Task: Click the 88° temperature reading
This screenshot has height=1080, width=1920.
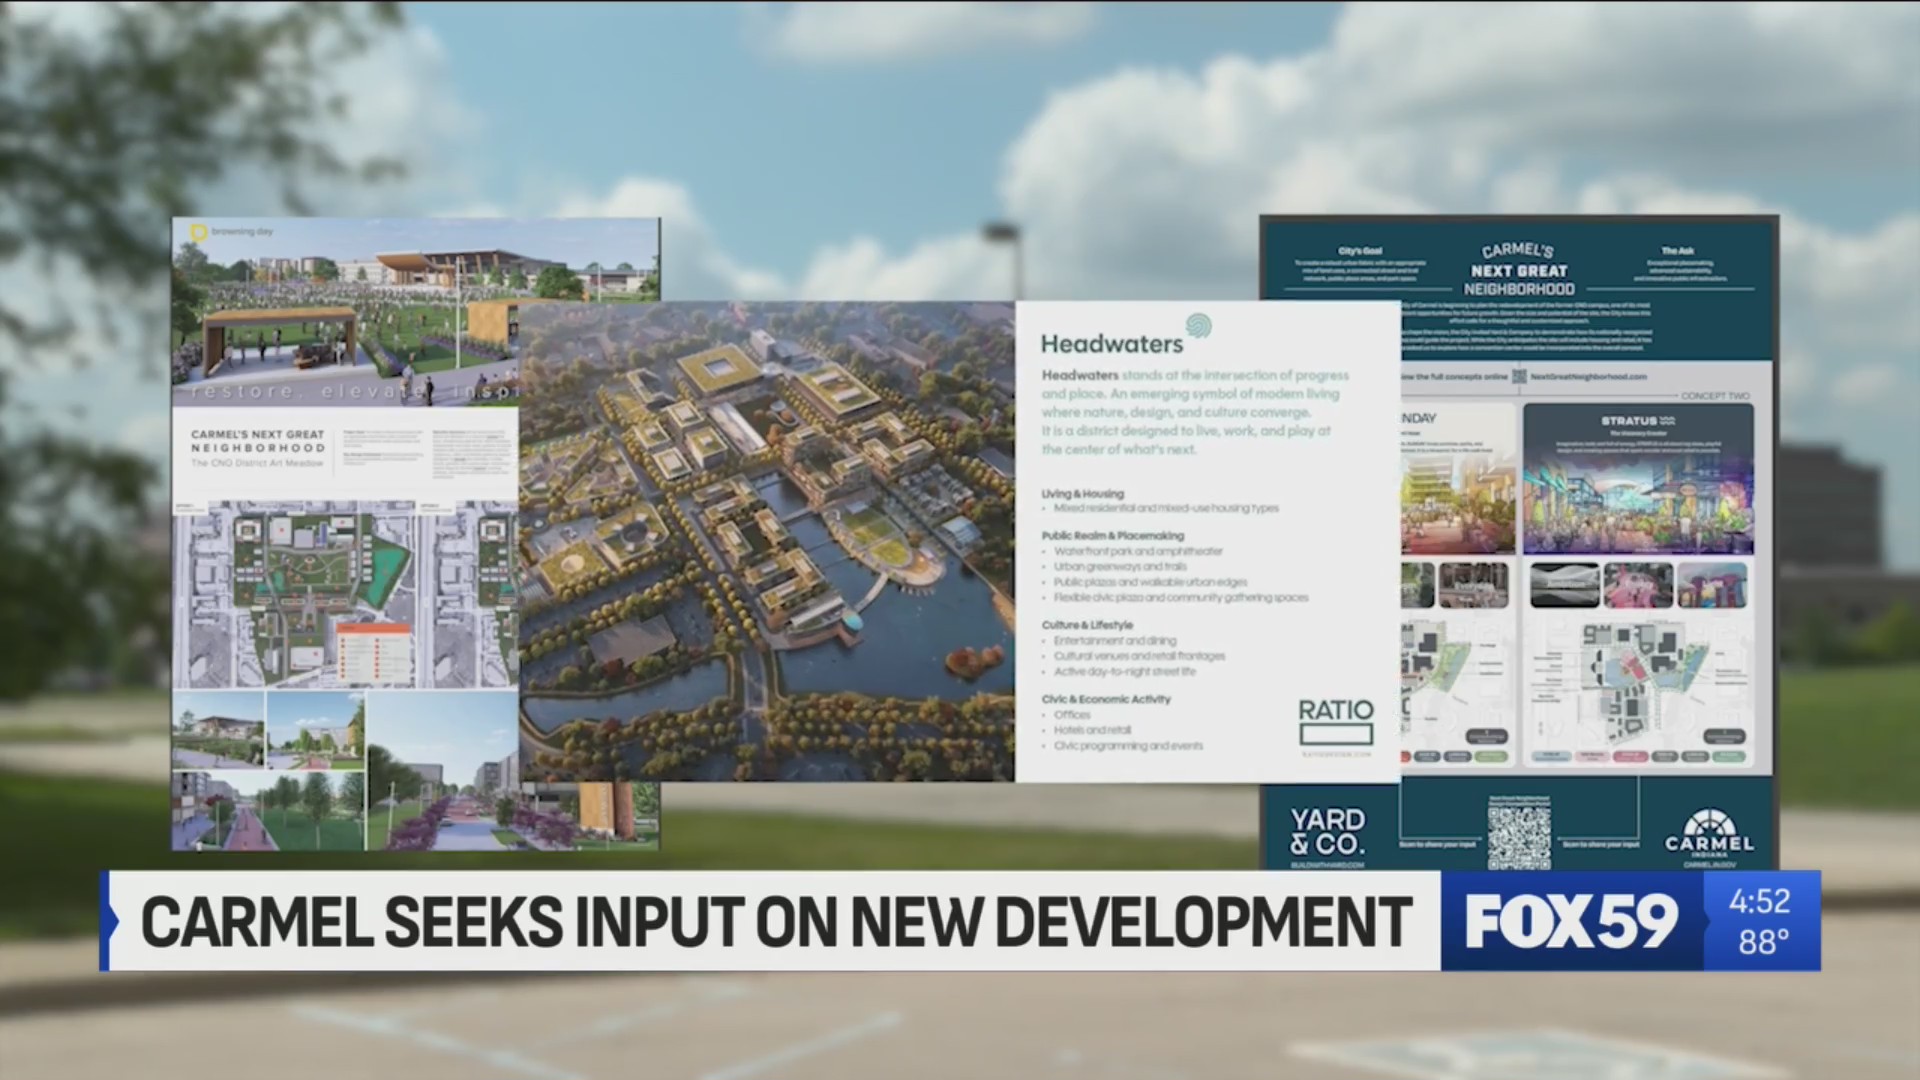Action: [1763, 942]
